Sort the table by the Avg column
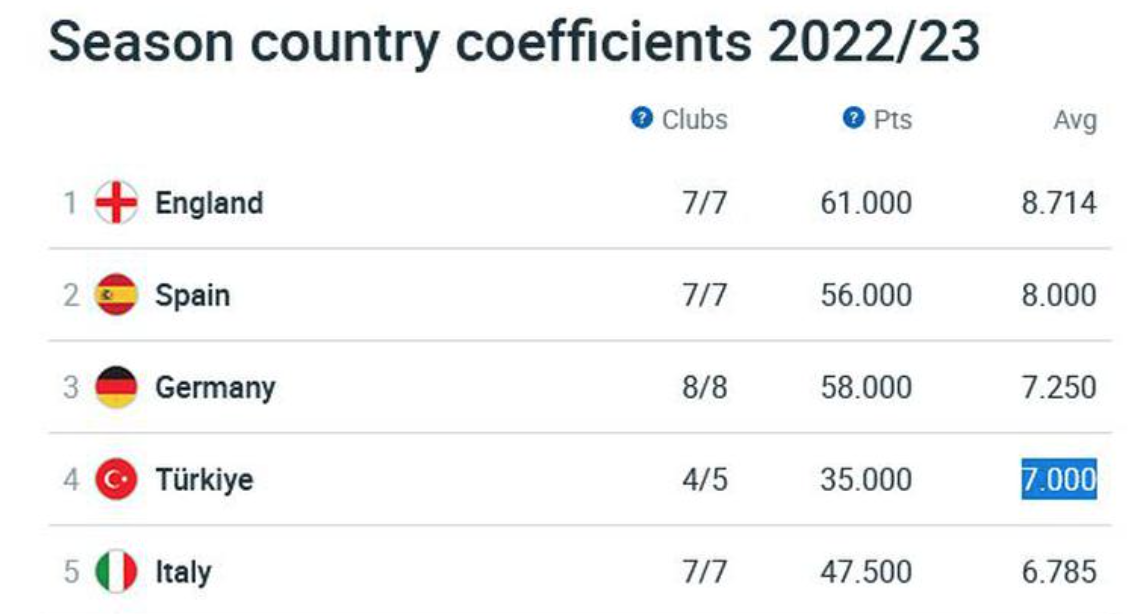This screenshot has width=1136, height=614. (x=1075, y=120)
